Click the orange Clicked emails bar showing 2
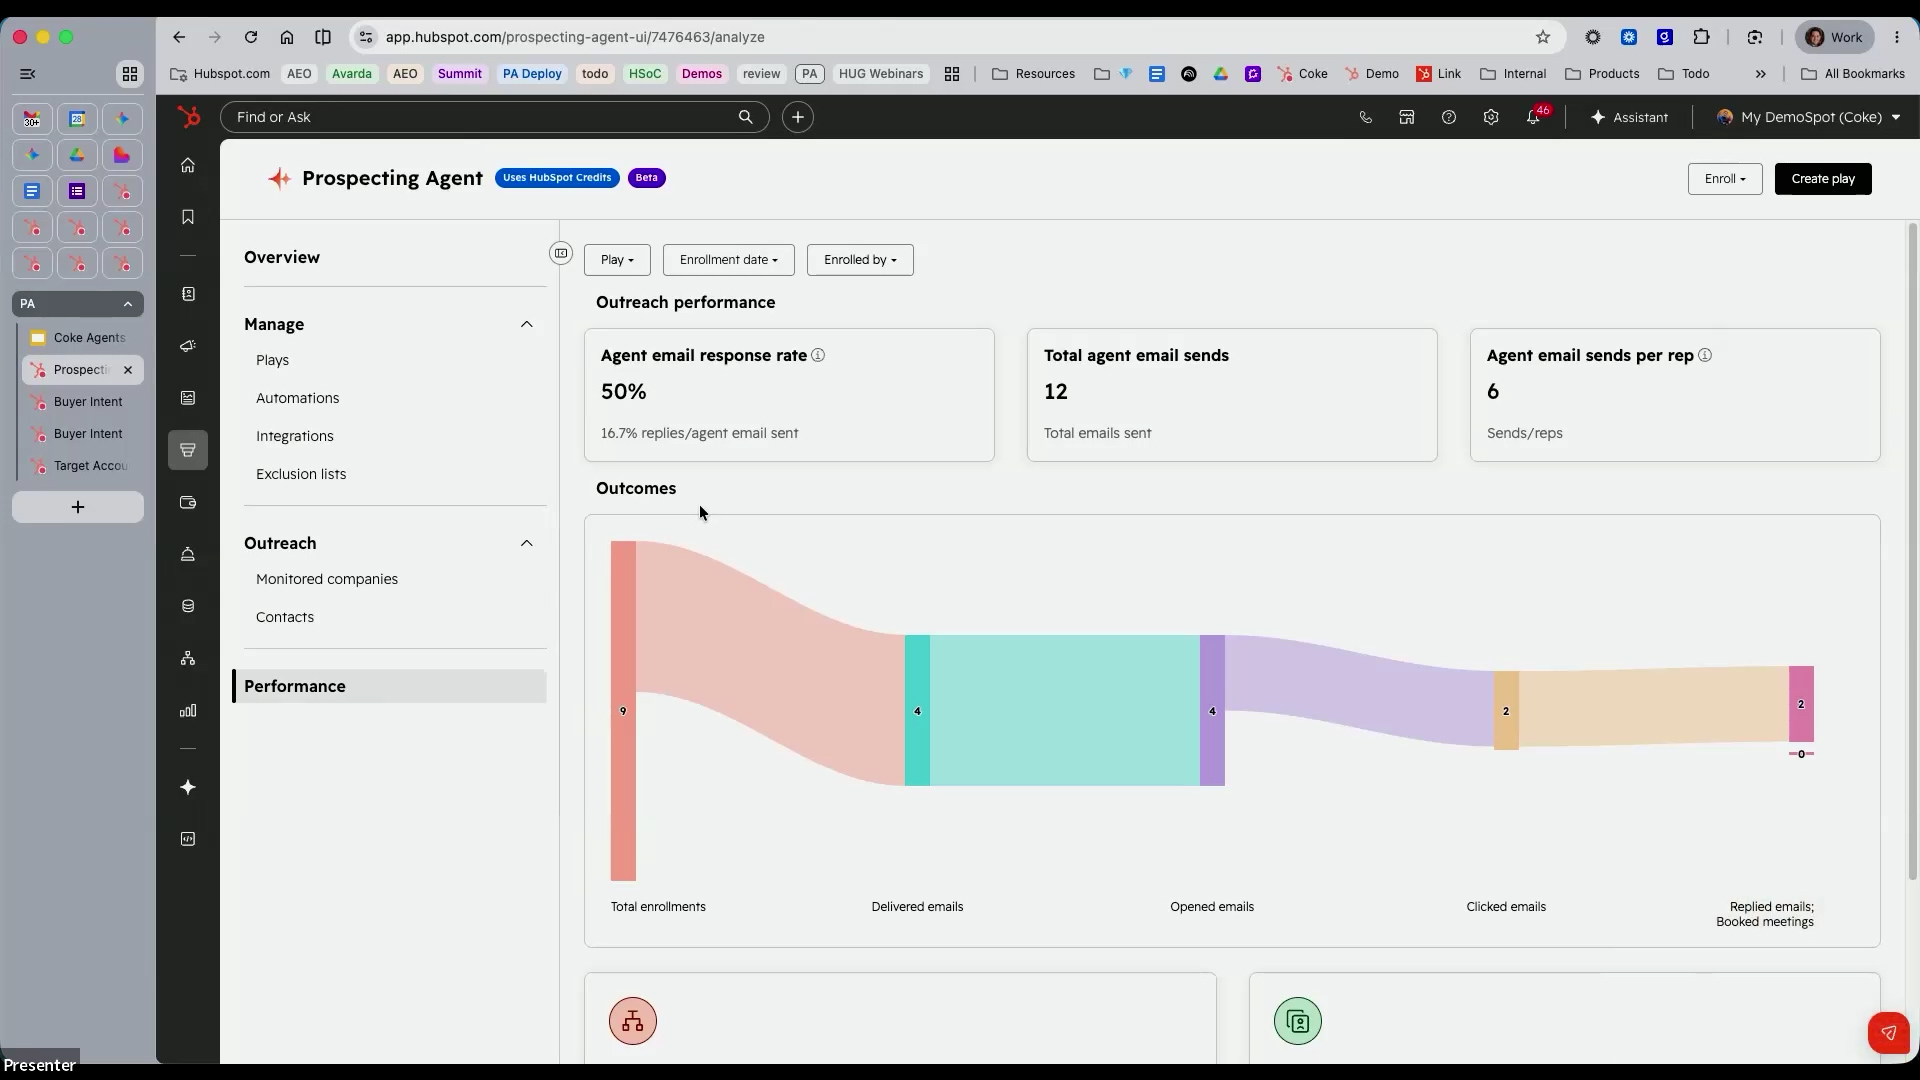This screenshot has height=1080, width=1920. [1506, 711]
